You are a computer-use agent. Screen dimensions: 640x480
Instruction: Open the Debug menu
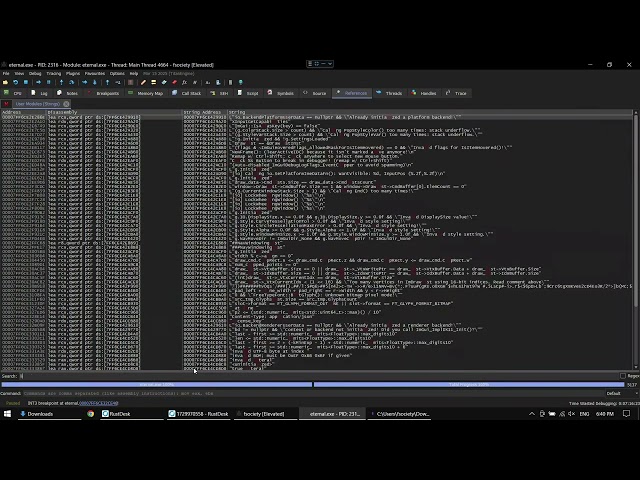coord(35,73)
